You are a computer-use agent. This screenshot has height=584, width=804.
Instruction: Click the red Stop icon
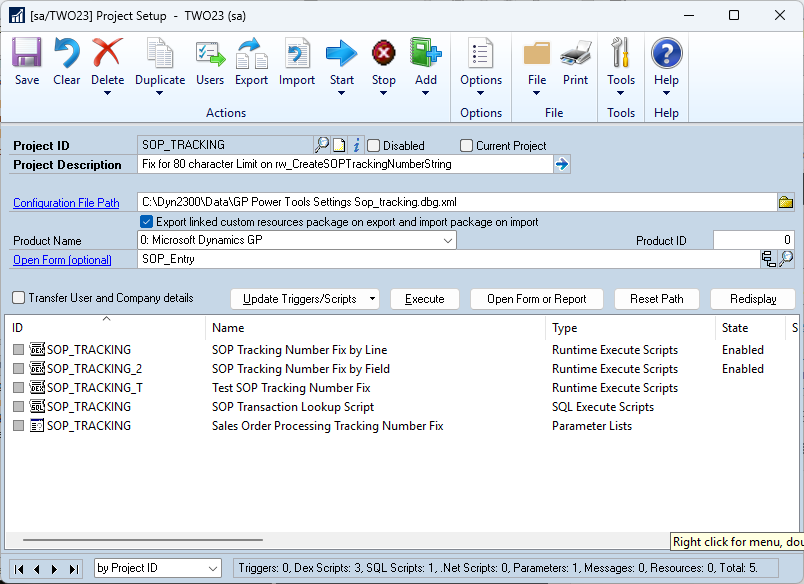[384, 53]
